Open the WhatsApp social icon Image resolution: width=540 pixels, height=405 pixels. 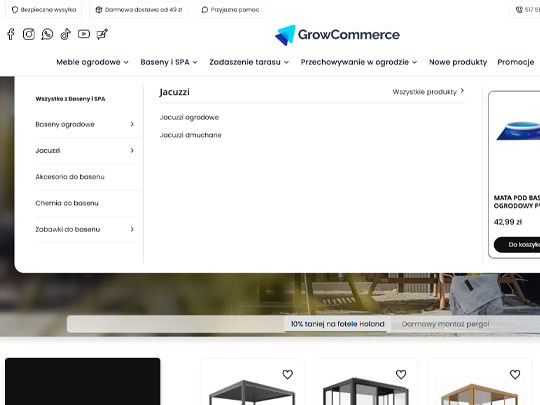pos(47,34)
